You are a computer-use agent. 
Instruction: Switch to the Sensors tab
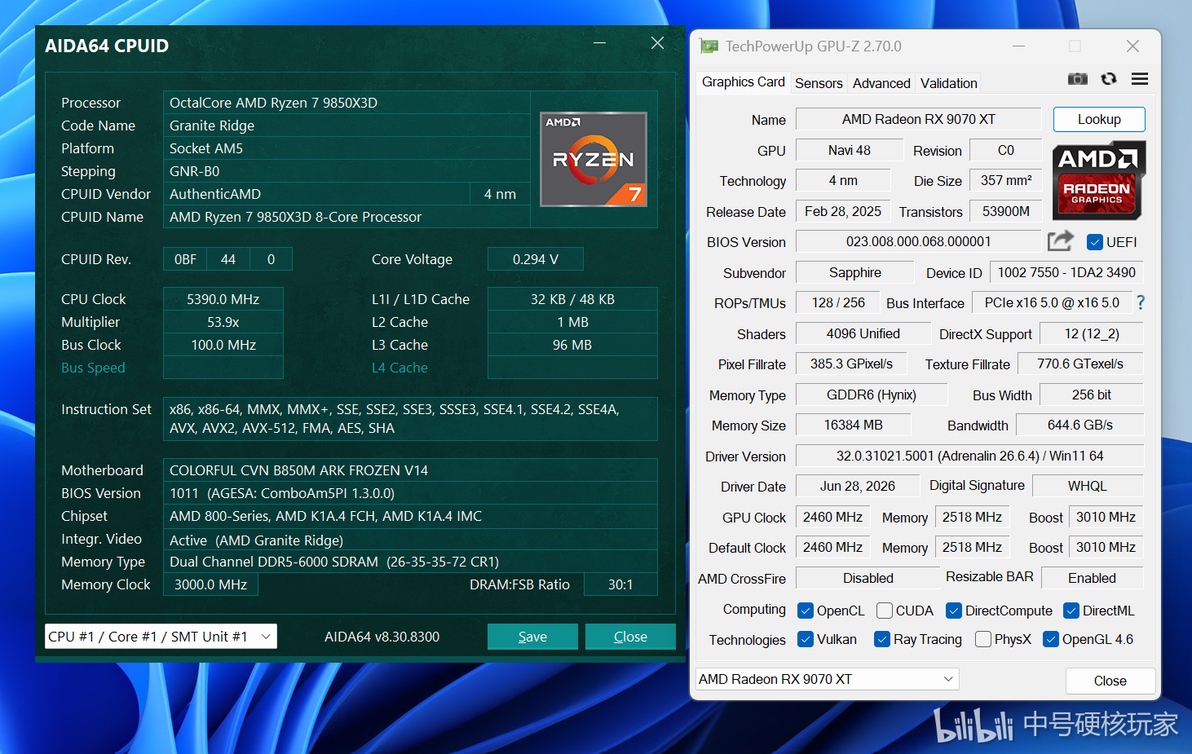click(819, 83)
